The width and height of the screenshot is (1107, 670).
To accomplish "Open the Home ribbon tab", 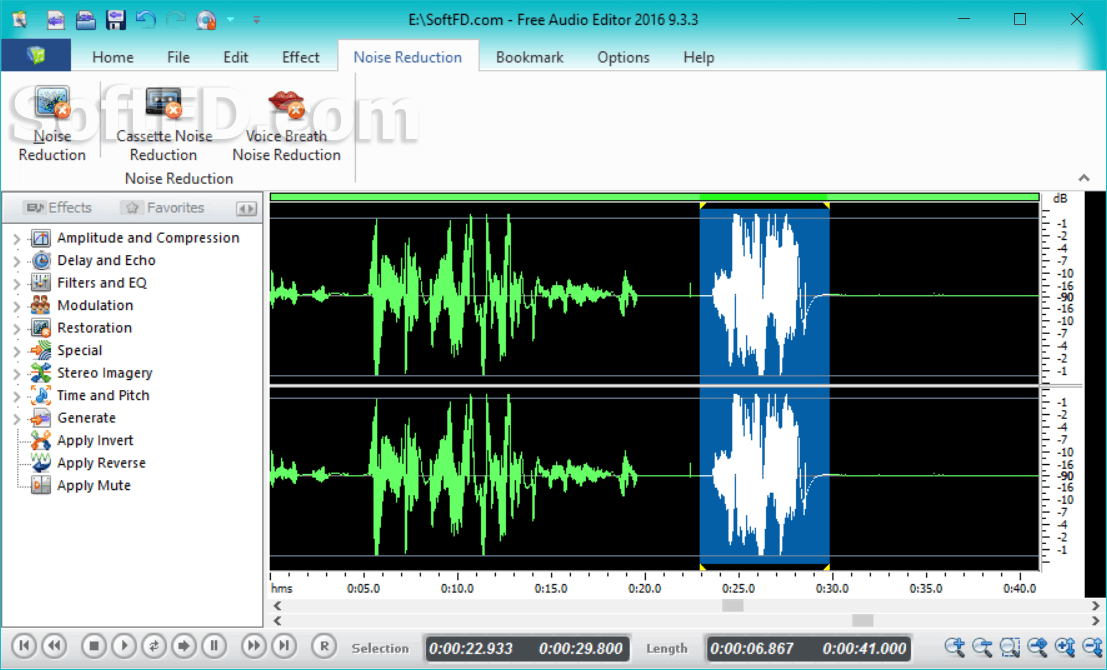I will (112, 57).
